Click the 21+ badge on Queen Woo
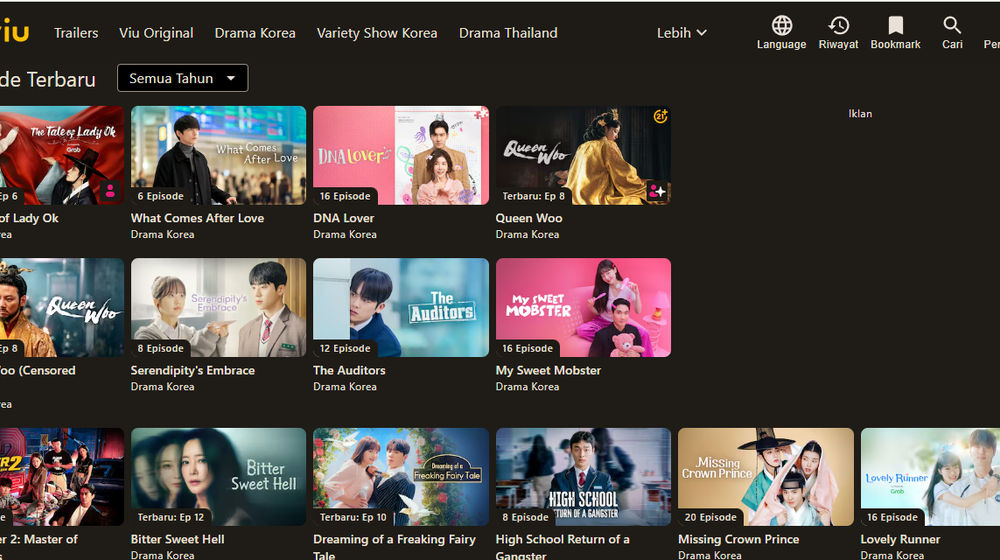The height and width of the screenshot is (560, 1000). (x=660, y=116)
